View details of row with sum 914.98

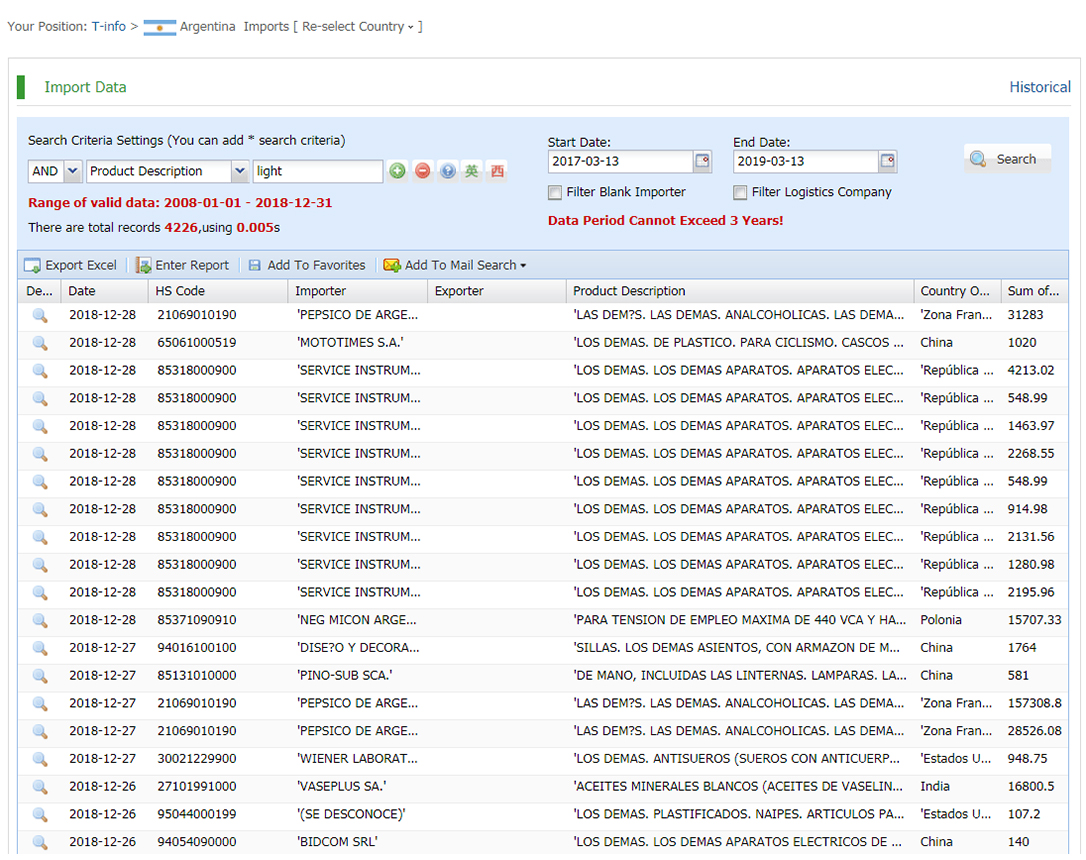(40, 509)
